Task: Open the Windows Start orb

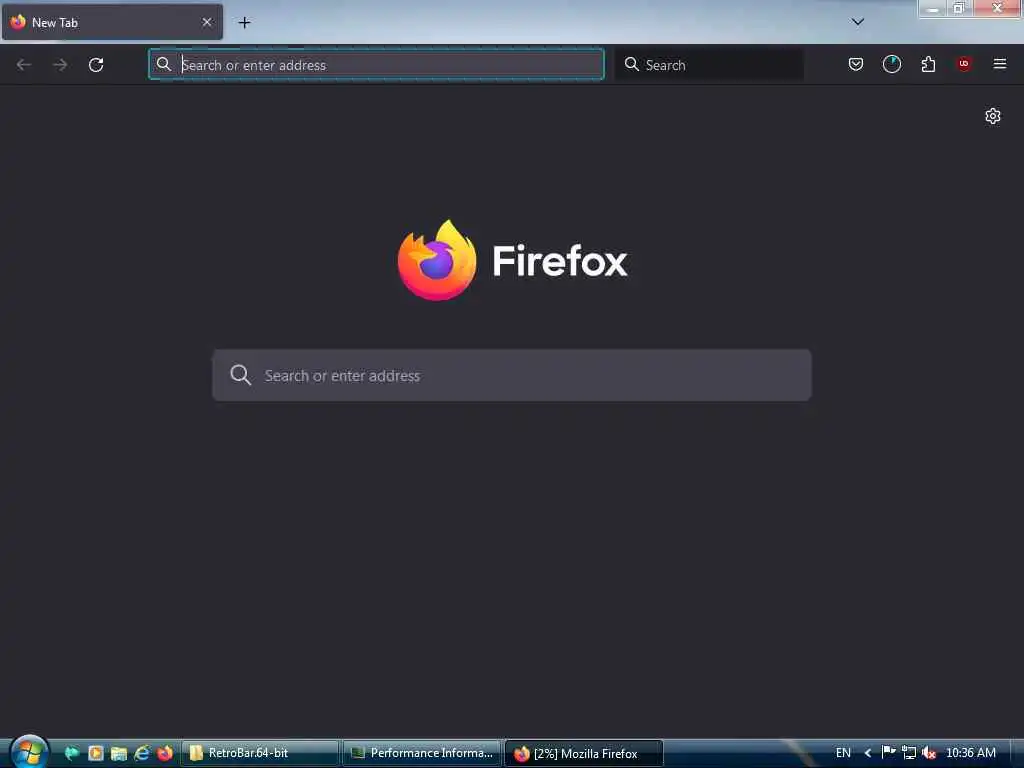Action: tap(29, 752)
